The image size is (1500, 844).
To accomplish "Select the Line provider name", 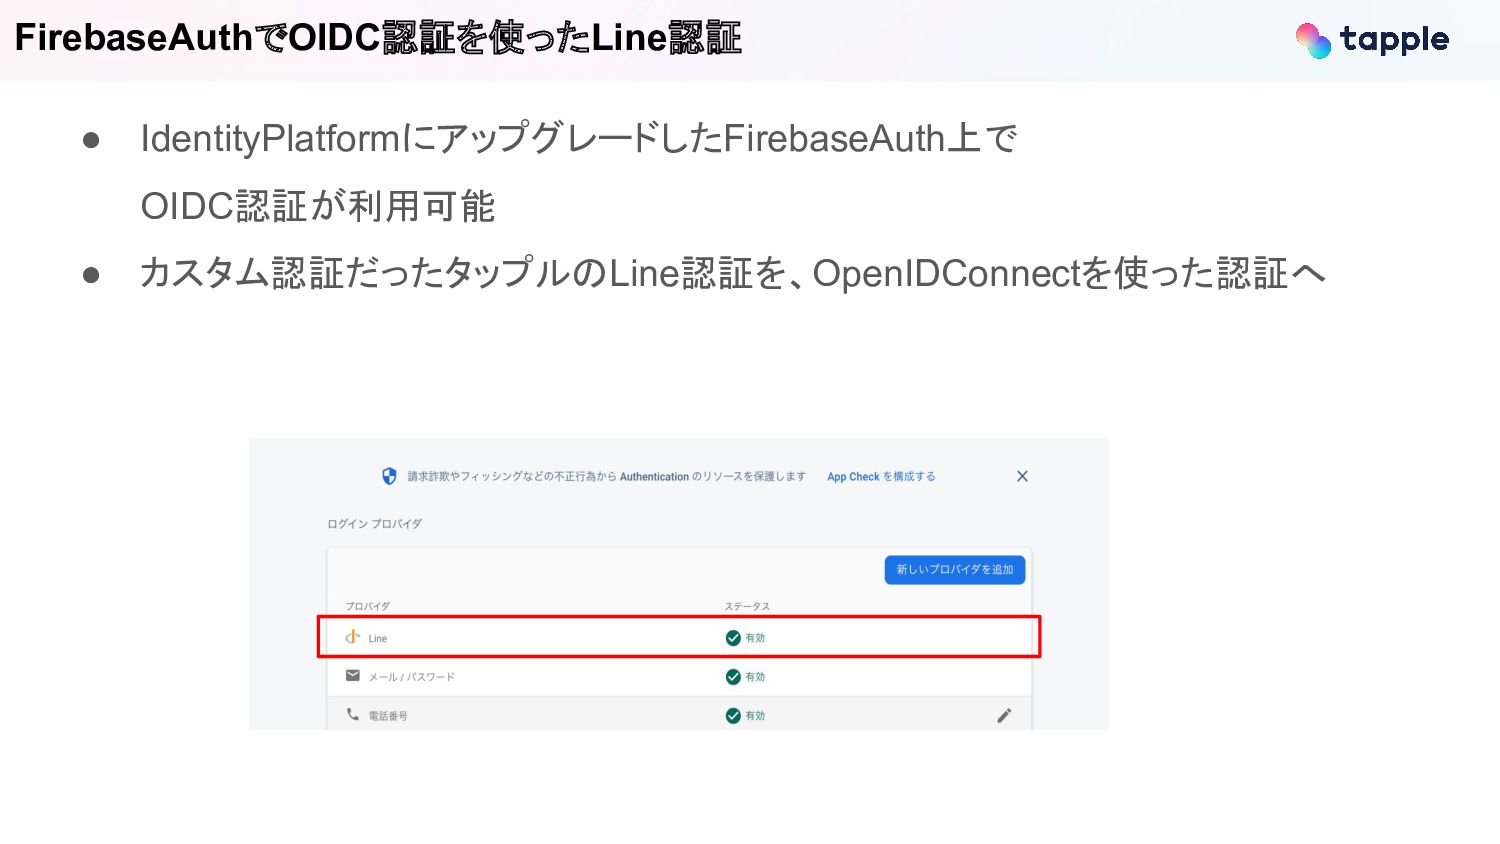I will pos(378,639).
